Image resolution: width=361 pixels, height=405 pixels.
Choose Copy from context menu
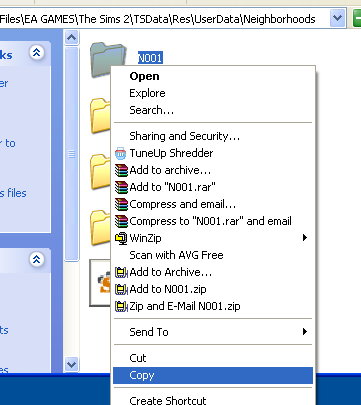coord(213,375)
